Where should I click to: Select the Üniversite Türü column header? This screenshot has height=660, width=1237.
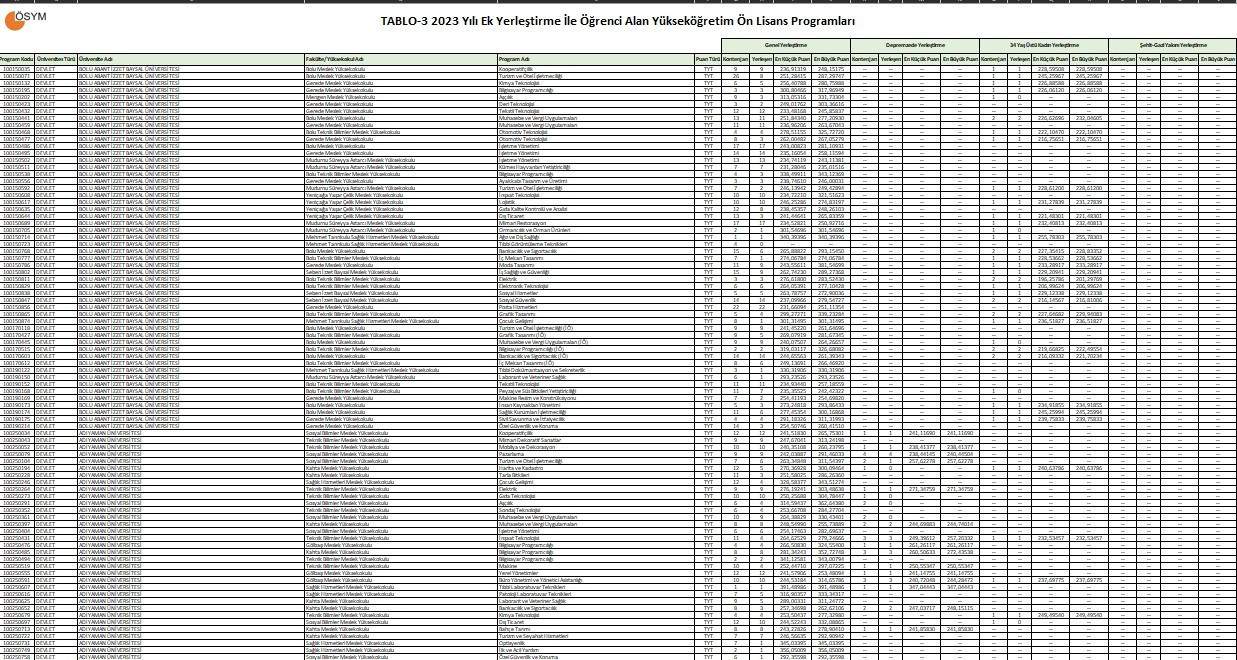57,60
